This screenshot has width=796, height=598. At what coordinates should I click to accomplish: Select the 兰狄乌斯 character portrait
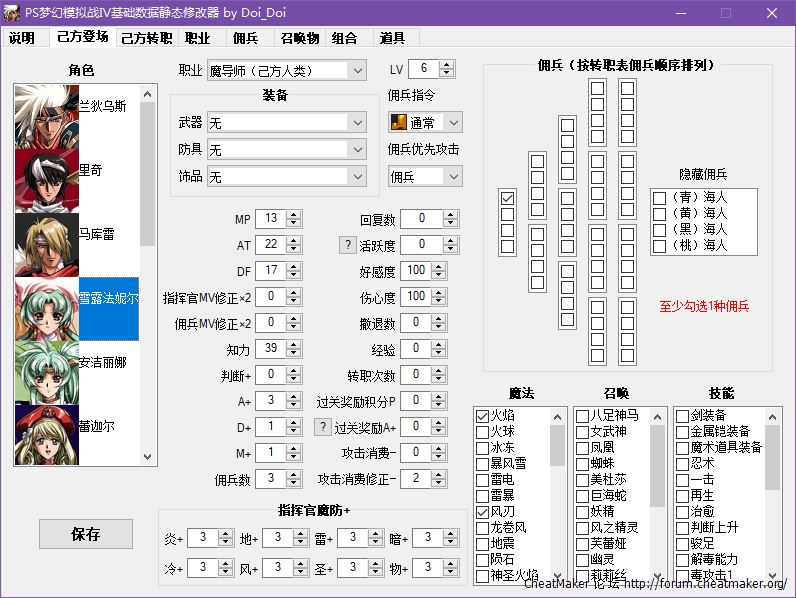(x=47, y=116)
